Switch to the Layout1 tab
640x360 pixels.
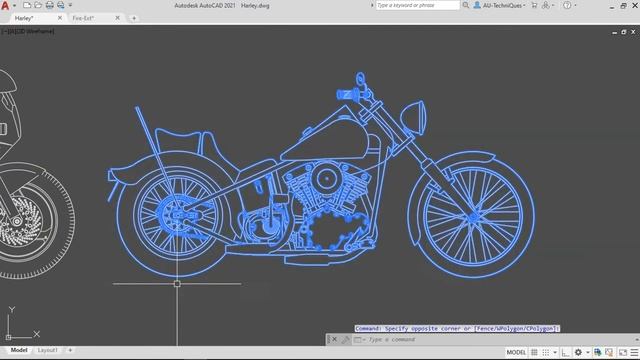[48, 350]
